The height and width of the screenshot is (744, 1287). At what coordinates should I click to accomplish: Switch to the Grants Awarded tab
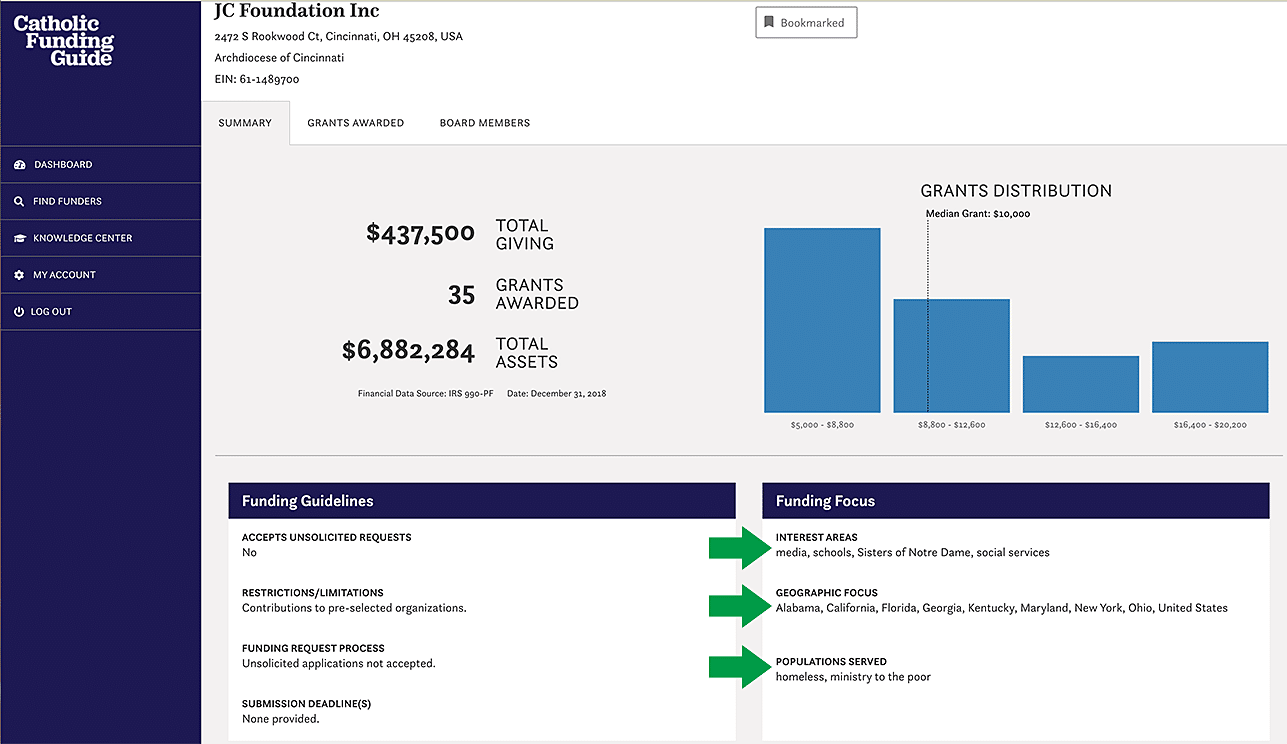click(356, 123)
